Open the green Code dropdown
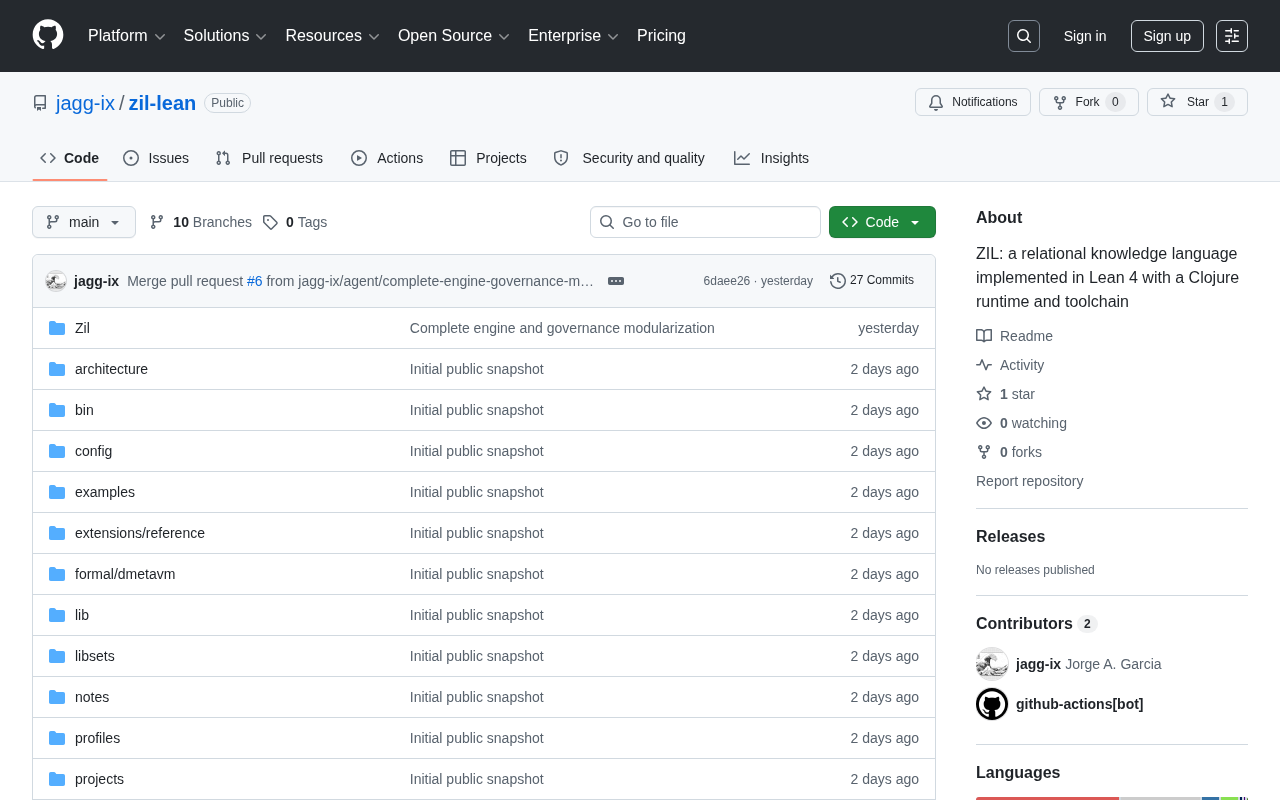1280x800 pixels. pos(882,222)
